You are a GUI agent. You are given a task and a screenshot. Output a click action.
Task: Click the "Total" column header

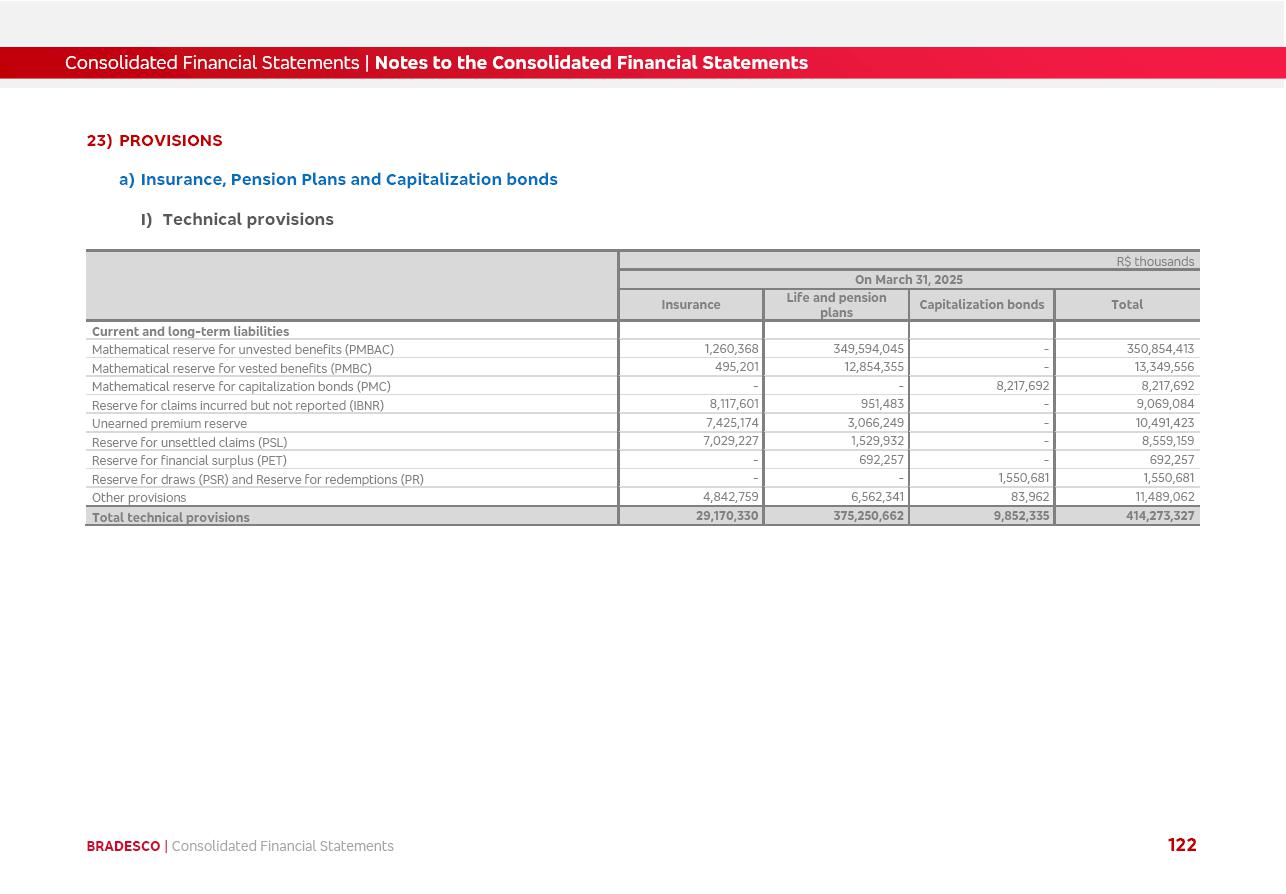[x=1126, y=305]
